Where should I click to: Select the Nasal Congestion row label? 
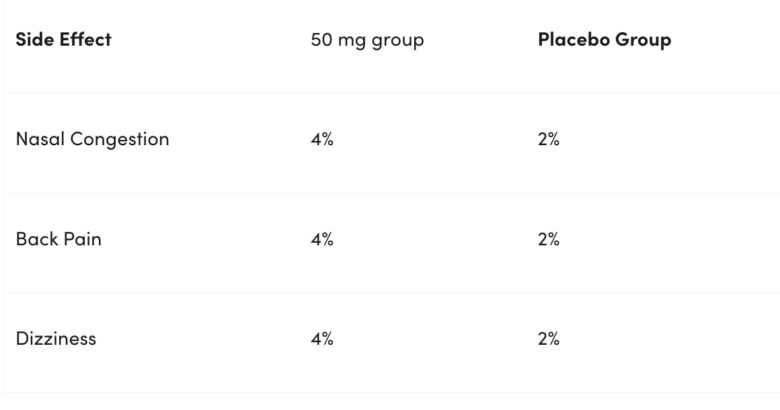(92, 139)
